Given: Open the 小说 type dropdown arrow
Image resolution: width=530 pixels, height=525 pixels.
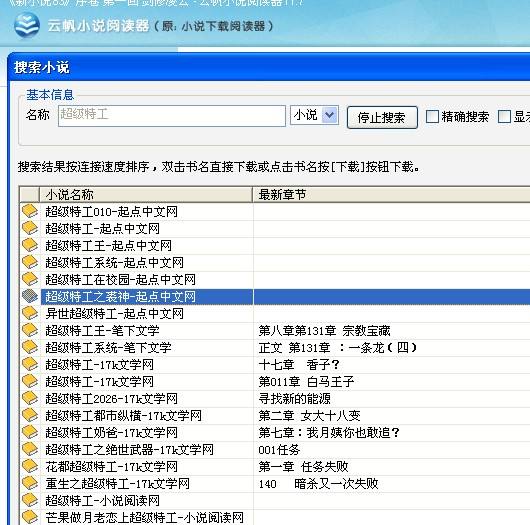Looking at the screenshot, I should (x=330, y=115).
